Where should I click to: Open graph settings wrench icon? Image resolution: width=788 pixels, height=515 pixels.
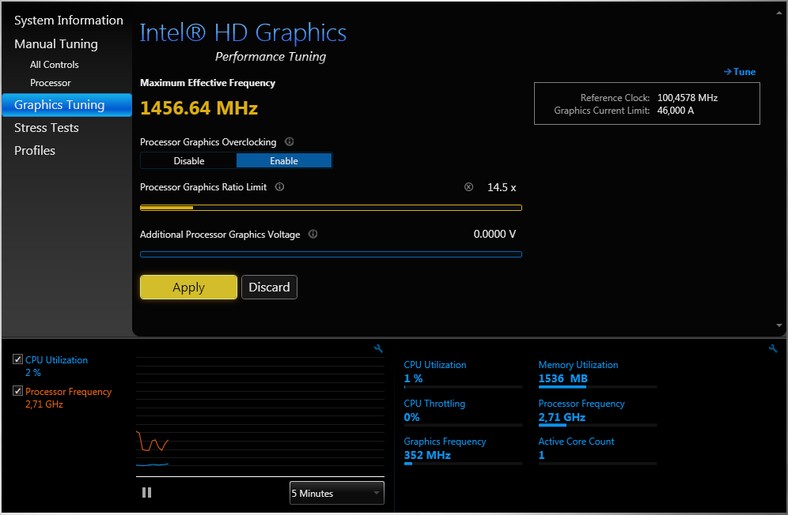(378, 349)
